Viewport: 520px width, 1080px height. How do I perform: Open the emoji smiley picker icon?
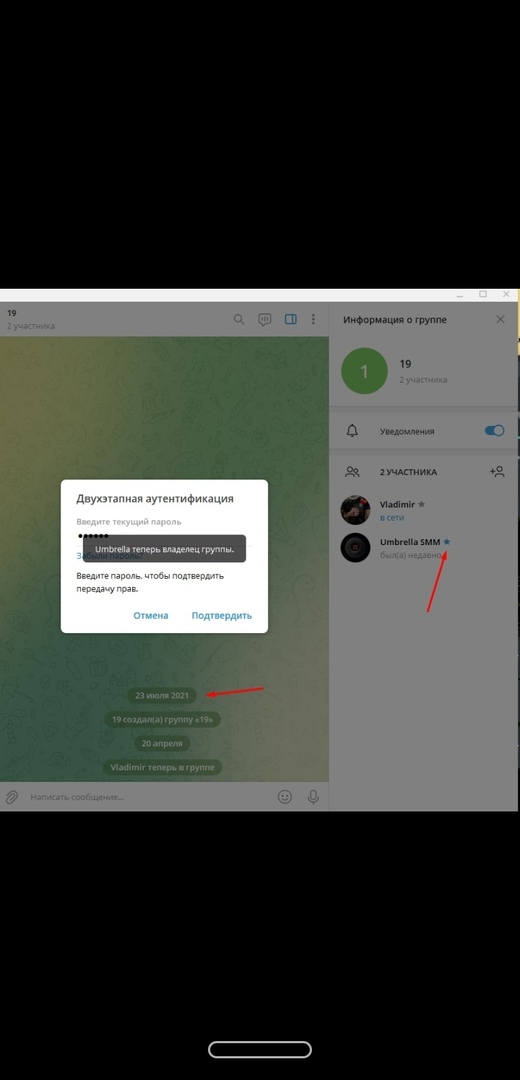click(x=284, y=797)
